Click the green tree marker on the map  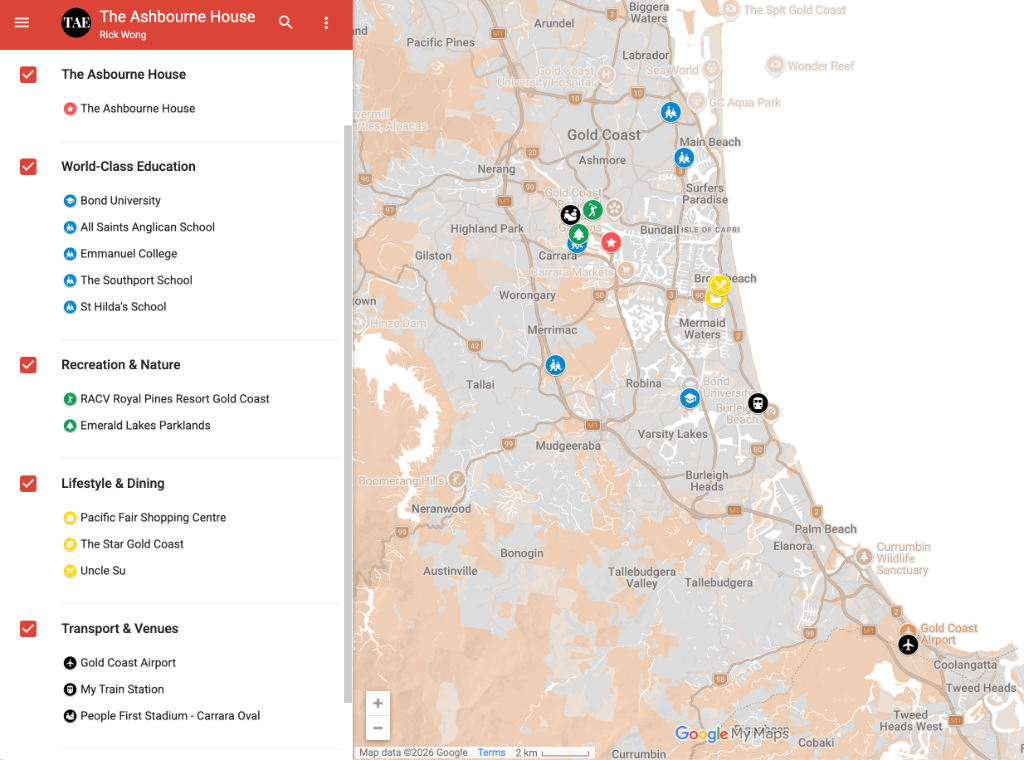click(x=578, y=234)
